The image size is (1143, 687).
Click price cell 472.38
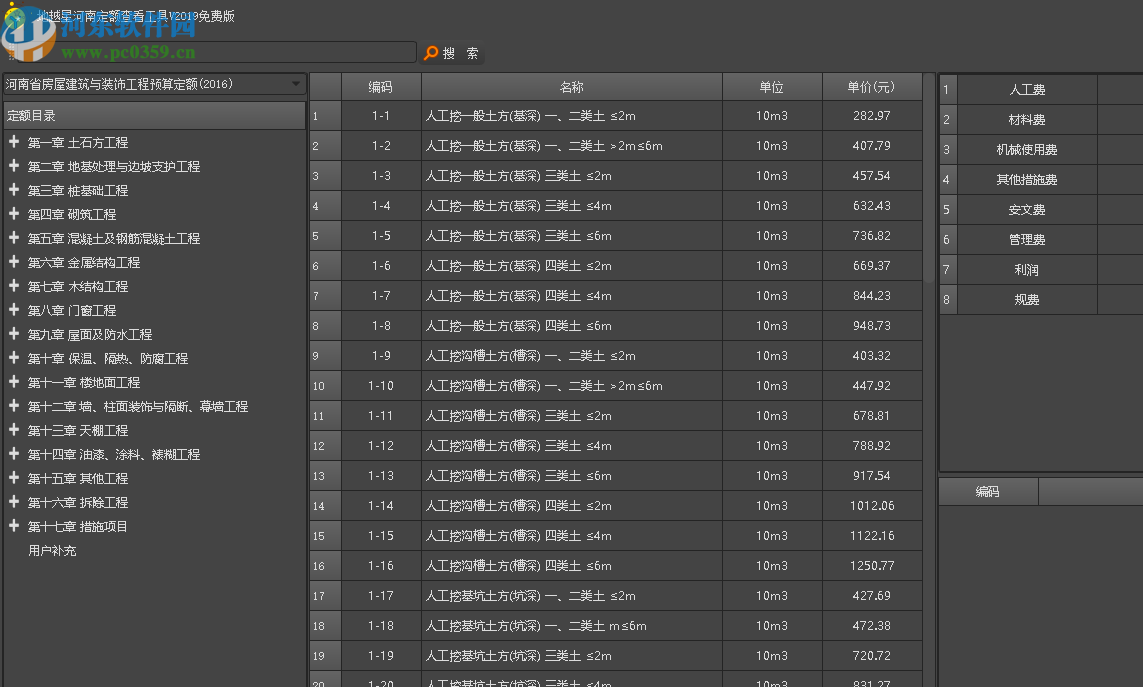click(x=872, y=626)
